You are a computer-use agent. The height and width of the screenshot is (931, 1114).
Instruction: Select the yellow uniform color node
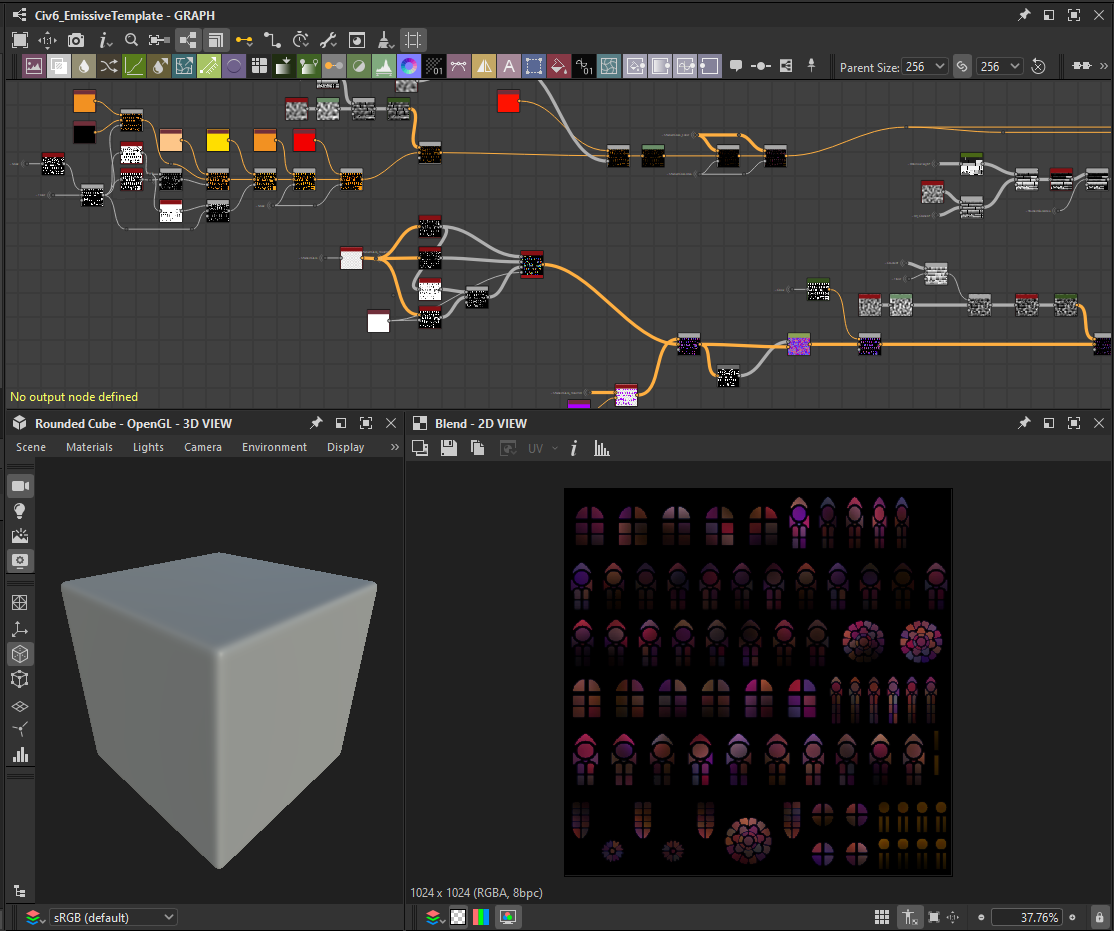[218, 140]
